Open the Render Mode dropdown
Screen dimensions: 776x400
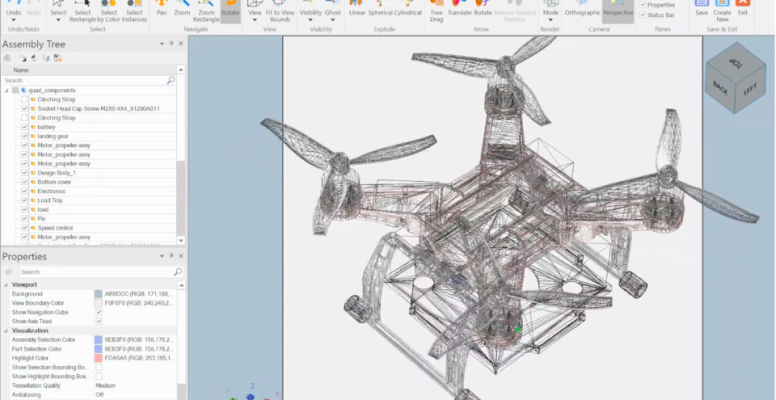coord(550,12)
